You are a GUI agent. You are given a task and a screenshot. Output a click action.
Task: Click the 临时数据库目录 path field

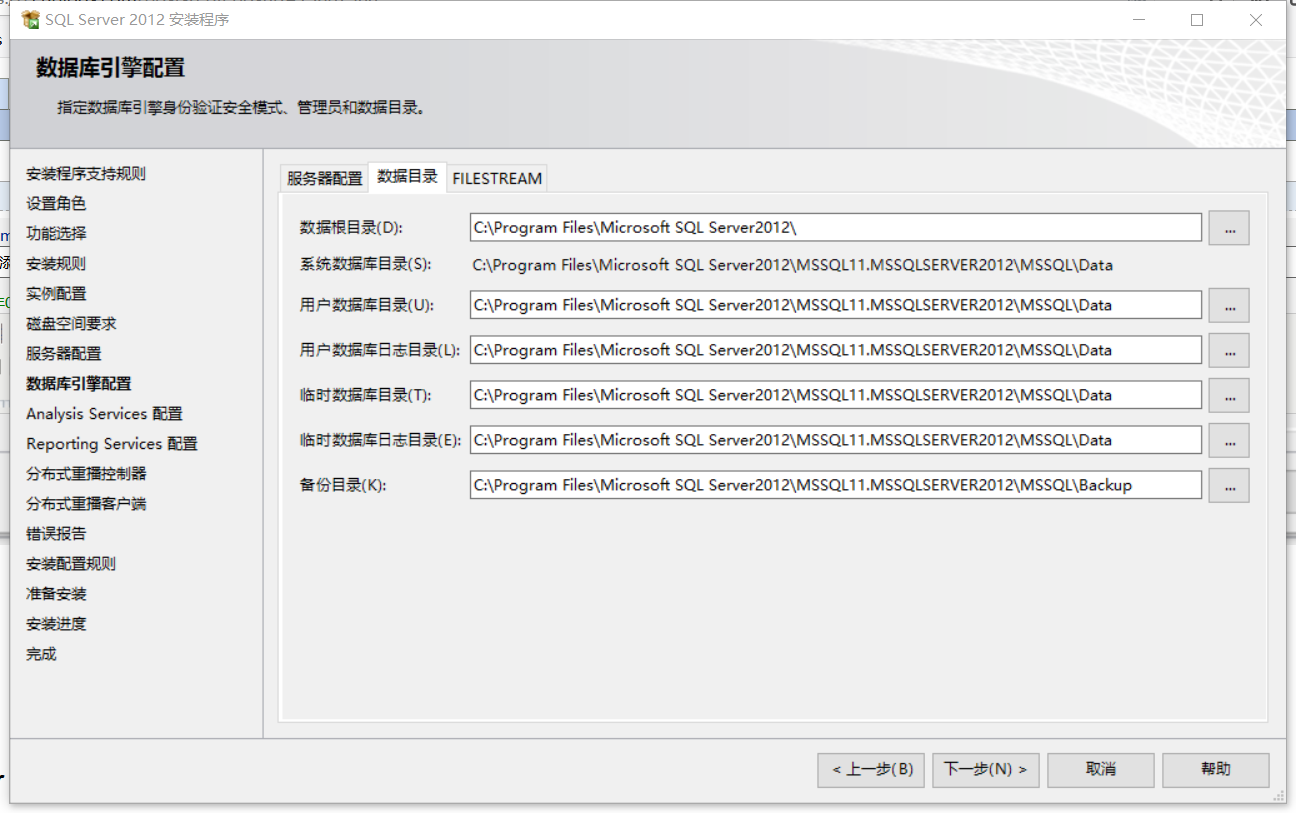click(x=835, y=395)
